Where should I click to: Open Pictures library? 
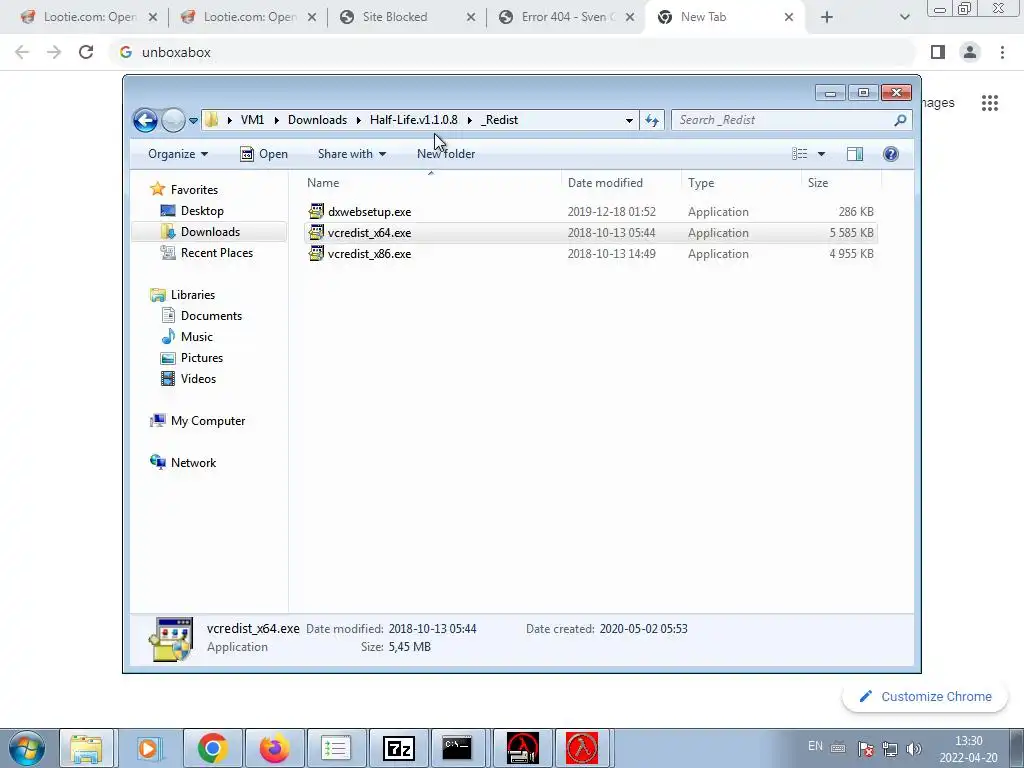pos(202,358)
